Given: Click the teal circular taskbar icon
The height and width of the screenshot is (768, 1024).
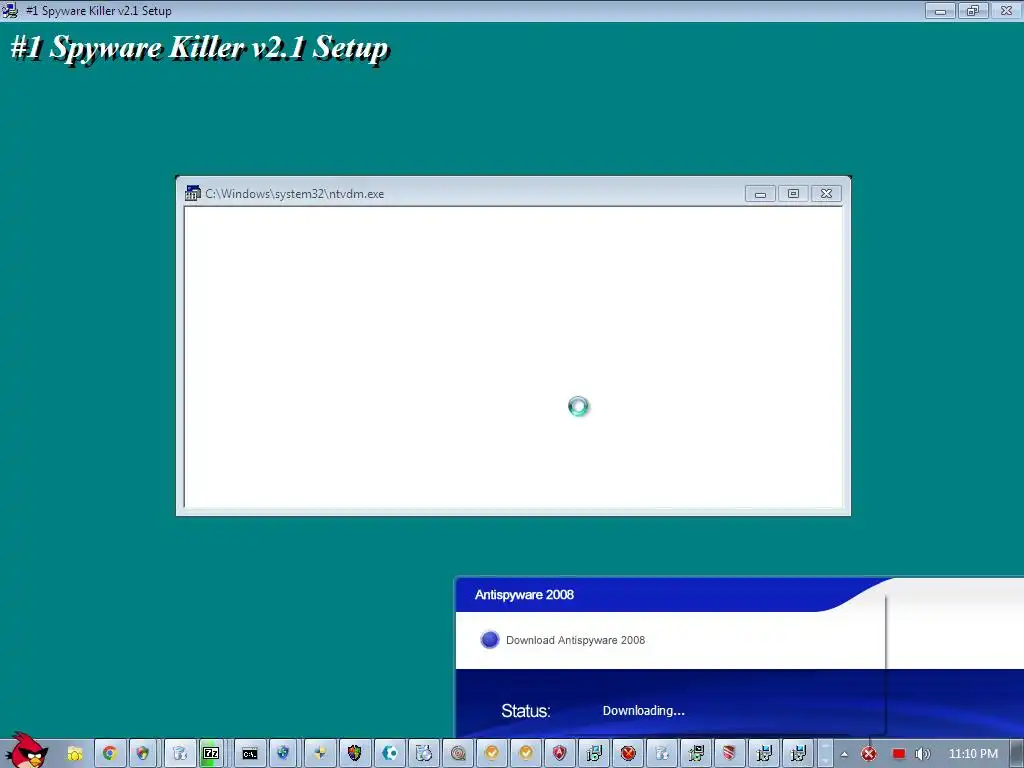Looking at the screenshot, I should pyautogui.click(x=390, y=754).
